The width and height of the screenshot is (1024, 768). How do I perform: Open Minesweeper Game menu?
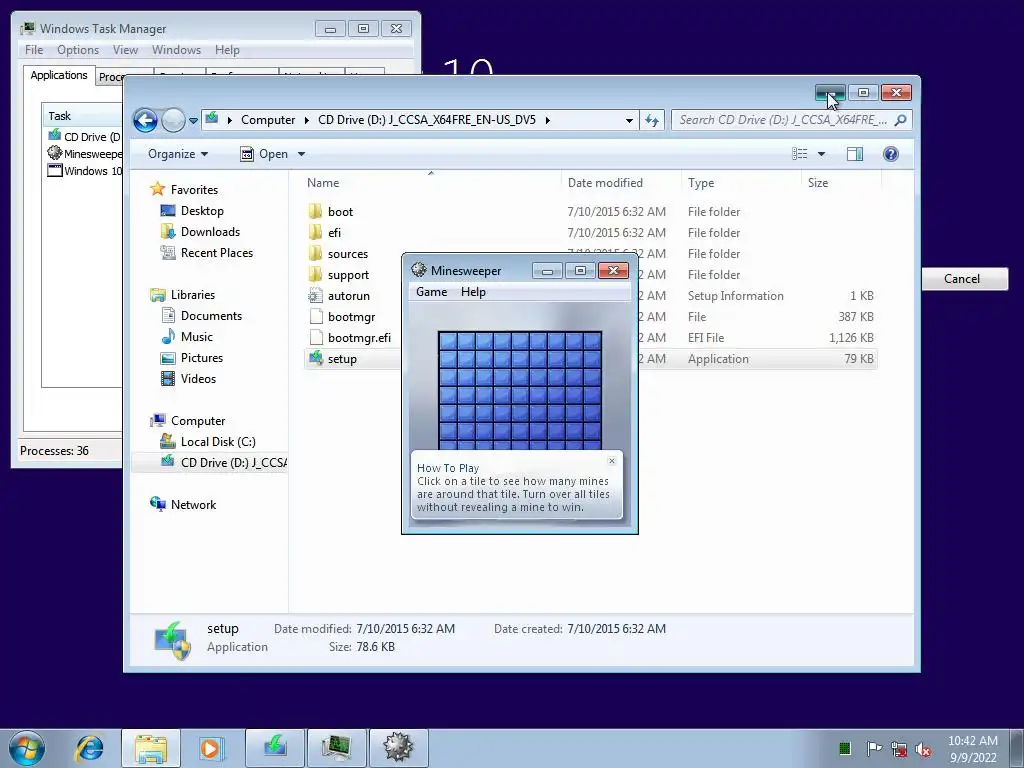[432, 292]
